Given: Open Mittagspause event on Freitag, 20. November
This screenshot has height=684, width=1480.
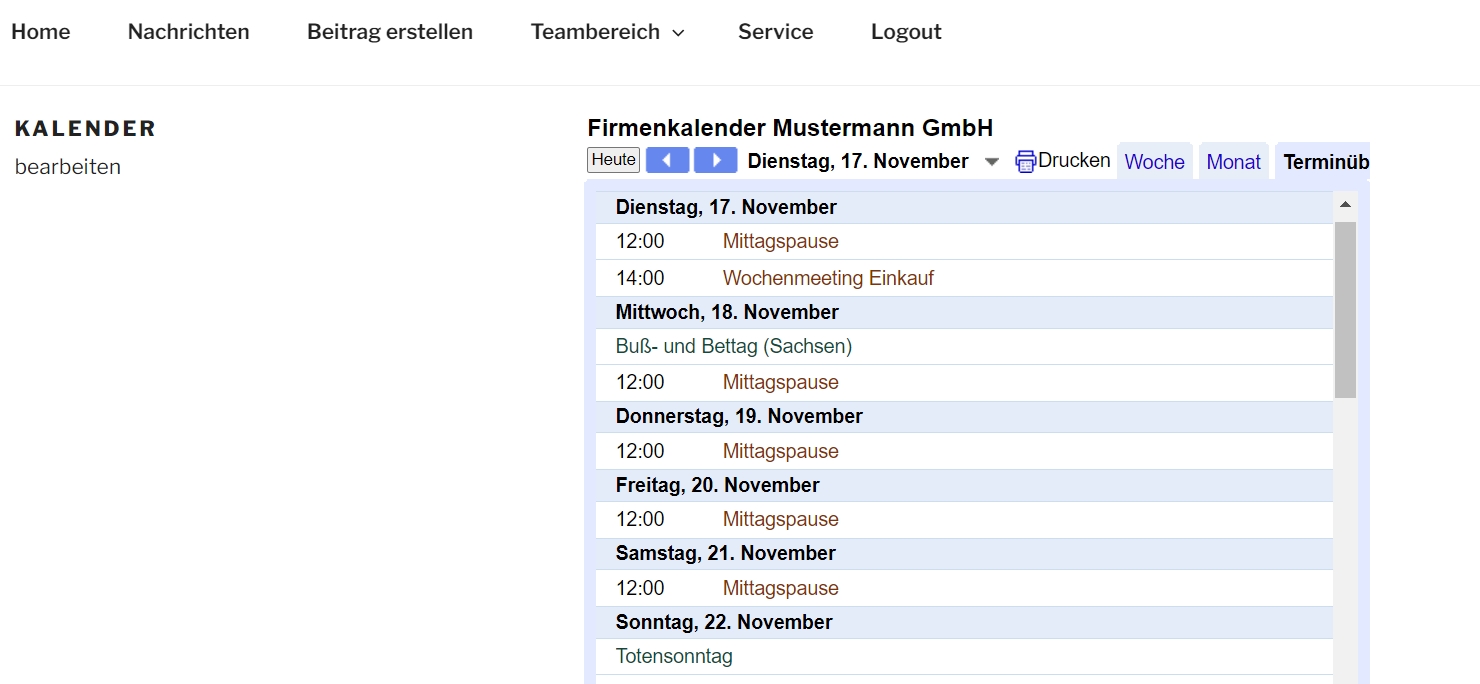Looking at the screenshot, I should tap(780, 519).
